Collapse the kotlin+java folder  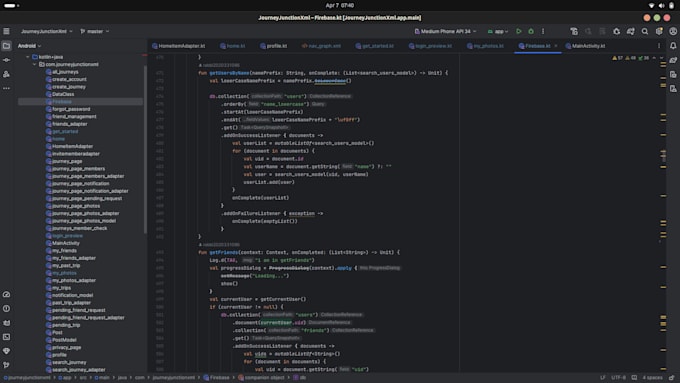click(28, 57)
